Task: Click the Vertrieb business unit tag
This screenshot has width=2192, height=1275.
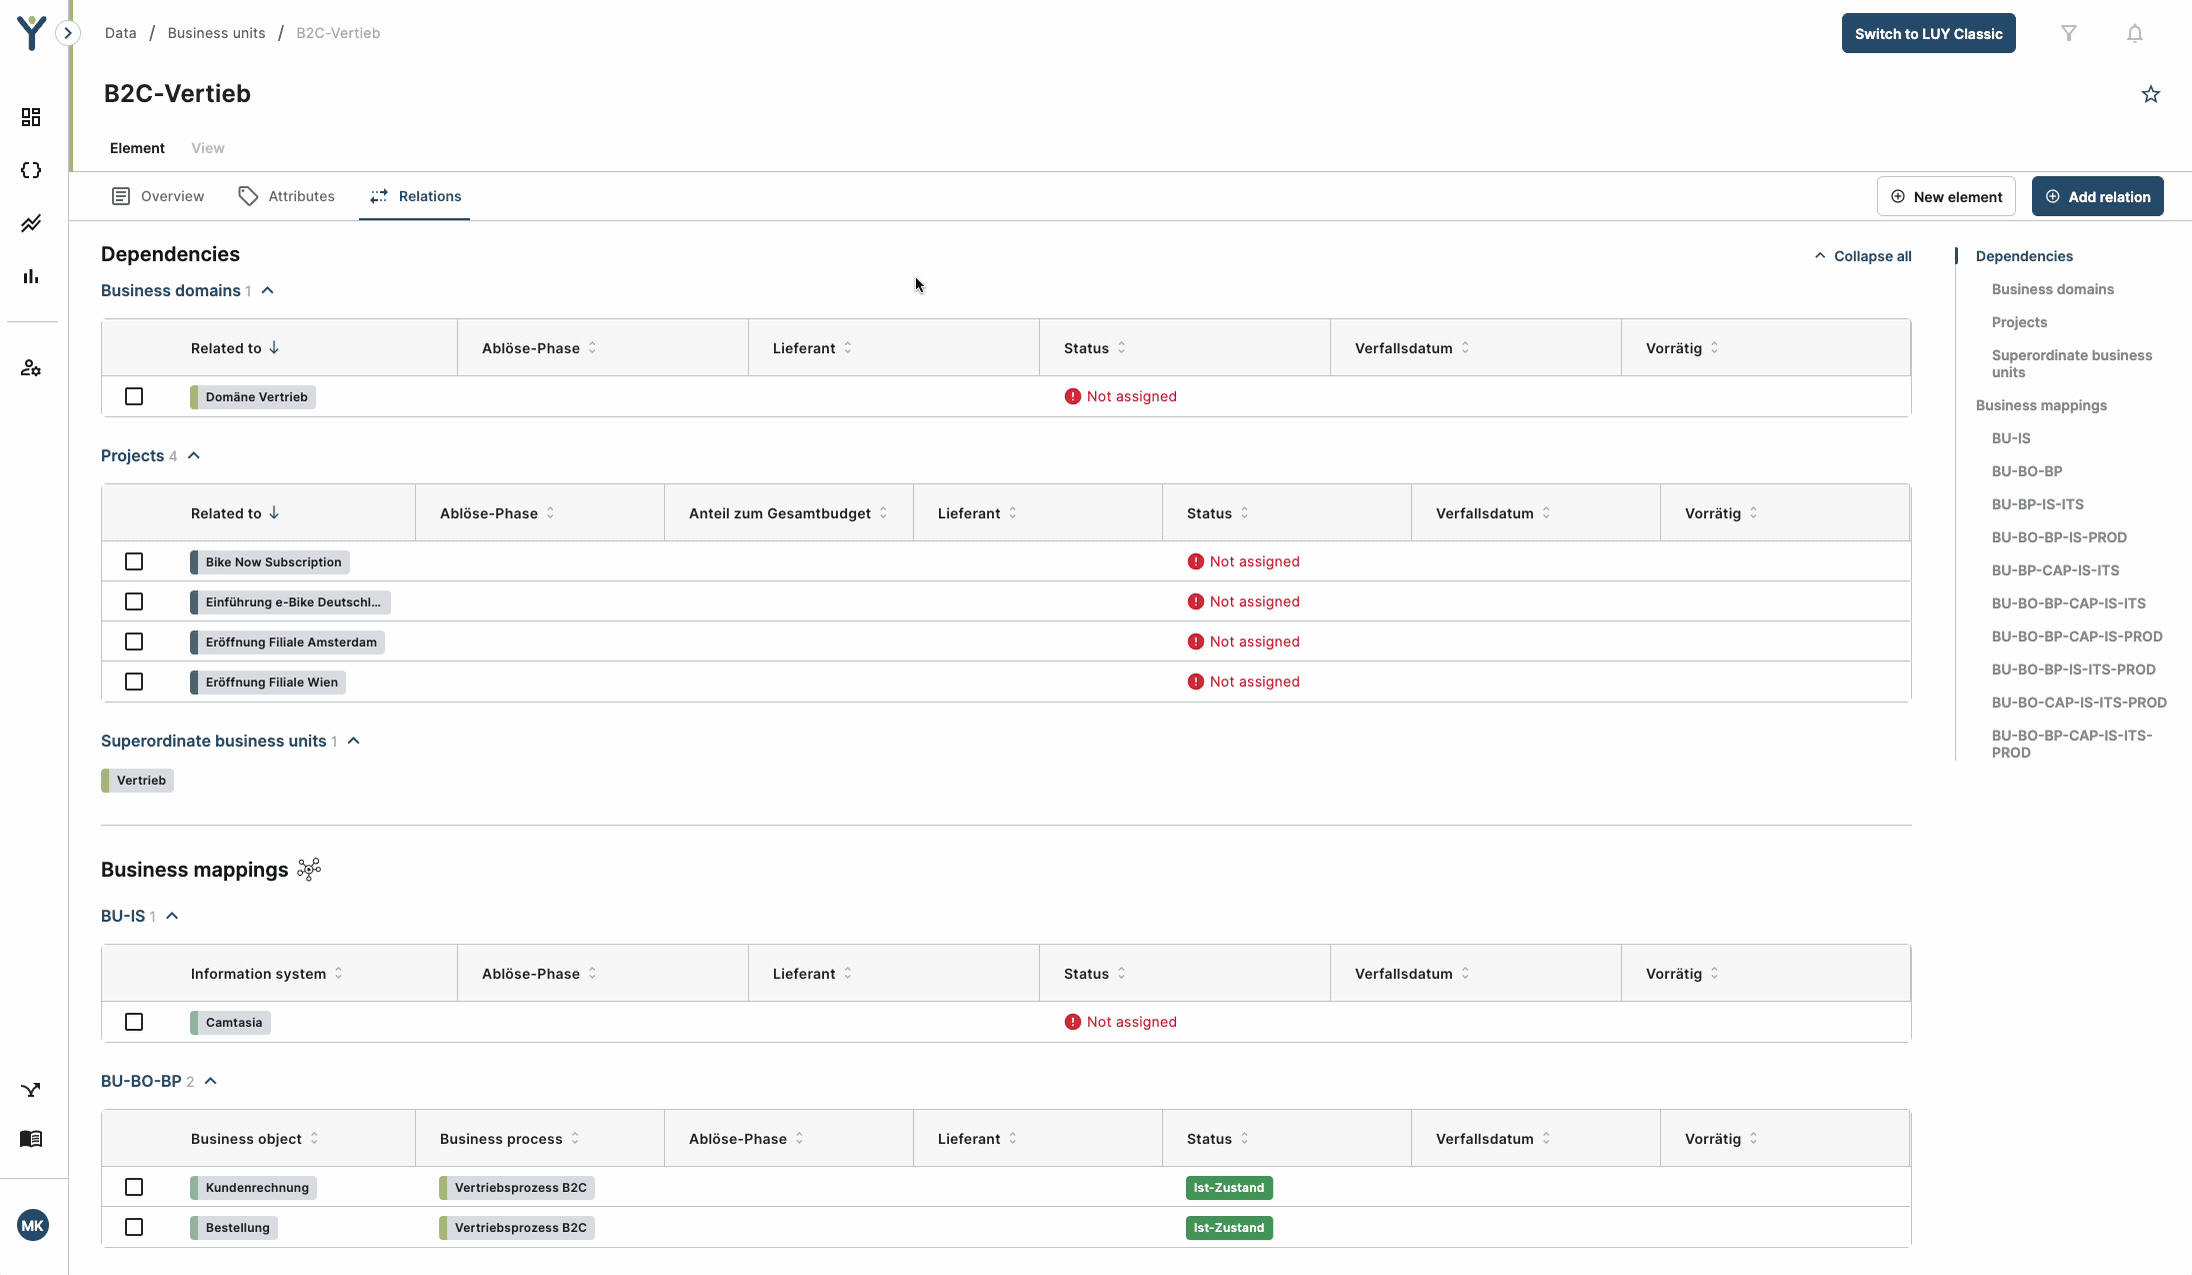Action: (139, 781)
